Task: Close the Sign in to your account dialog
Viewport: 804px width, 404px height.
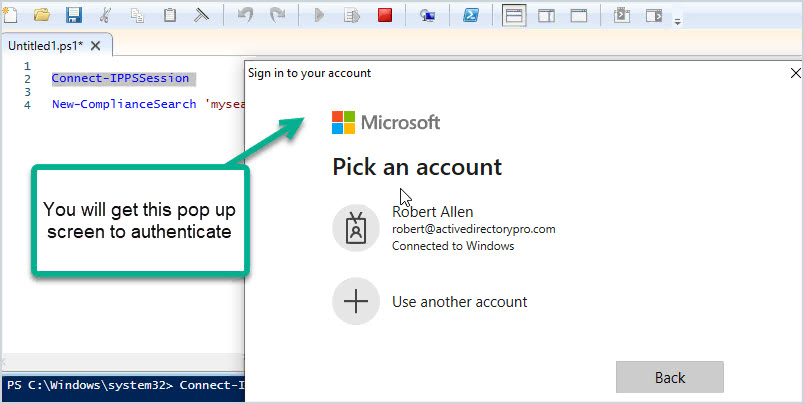Action: 795,73
